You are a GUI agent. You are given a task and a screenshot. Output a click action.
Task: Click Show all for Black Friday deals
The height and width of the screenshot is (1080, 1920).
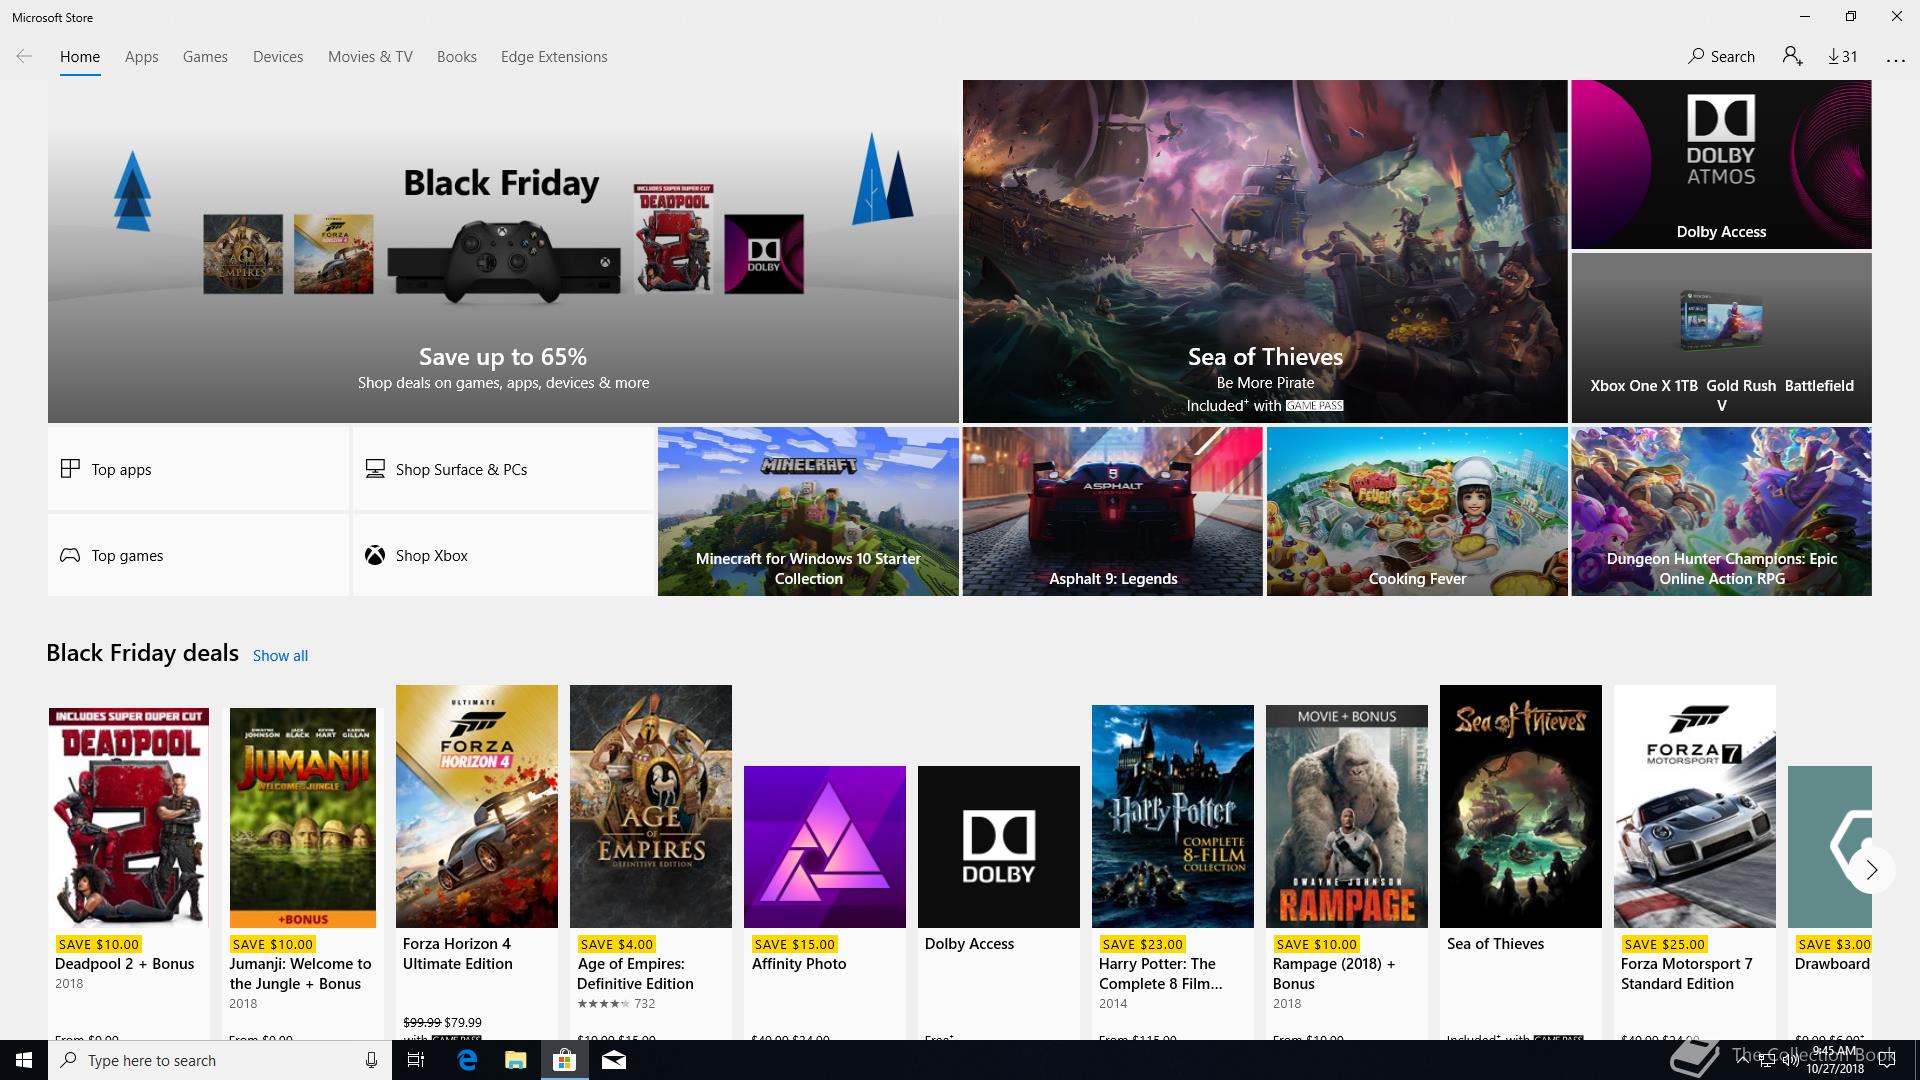tap(280, 656)
